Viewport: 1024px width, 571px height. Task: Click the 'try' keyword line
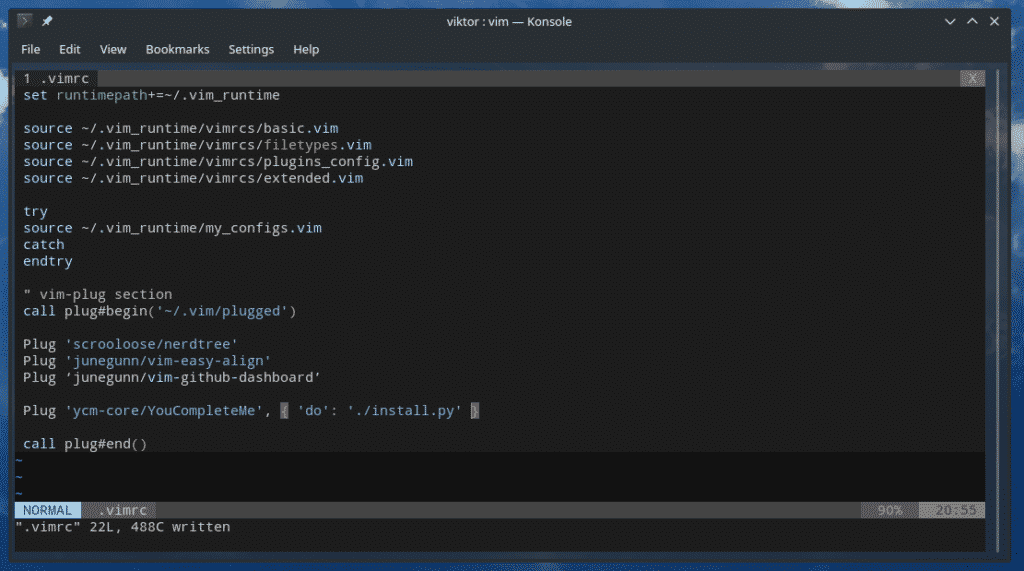click(x=35, y=212)
